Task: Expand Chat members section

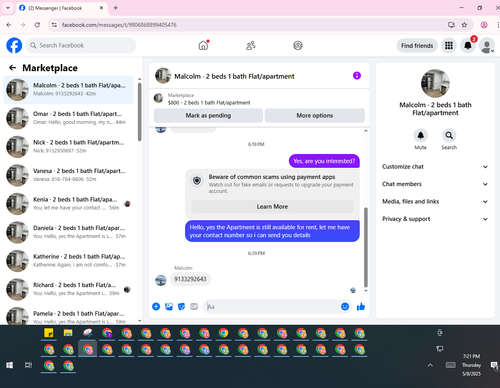Action: click(x=435, y=184)
